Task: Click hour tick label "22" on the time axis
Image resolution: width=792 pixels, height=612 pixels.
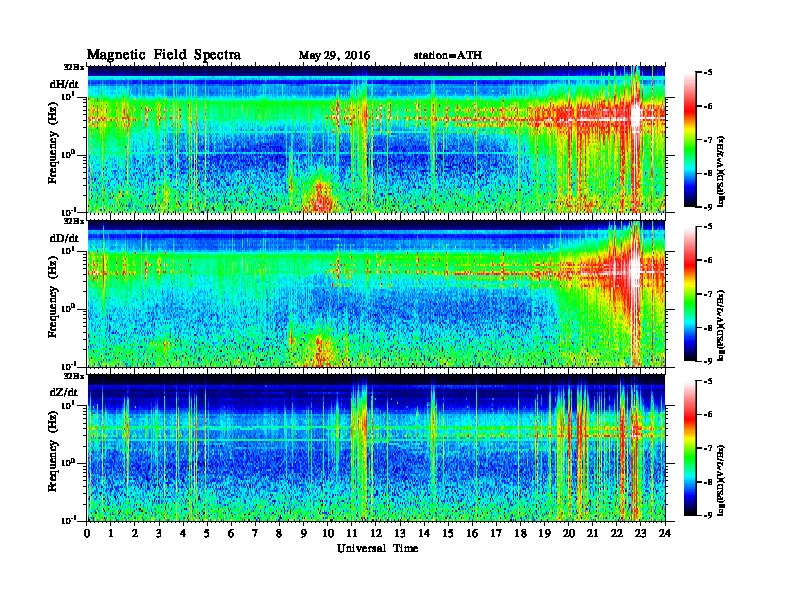Action: pyautogui.click(x=617, y=533)
